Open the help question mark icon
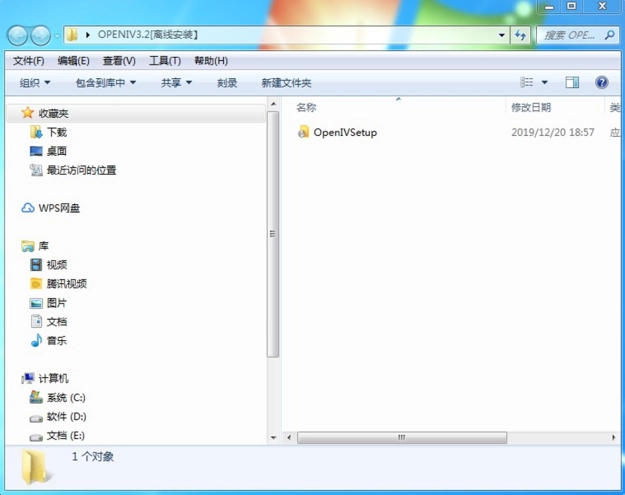 pos(602,83)
